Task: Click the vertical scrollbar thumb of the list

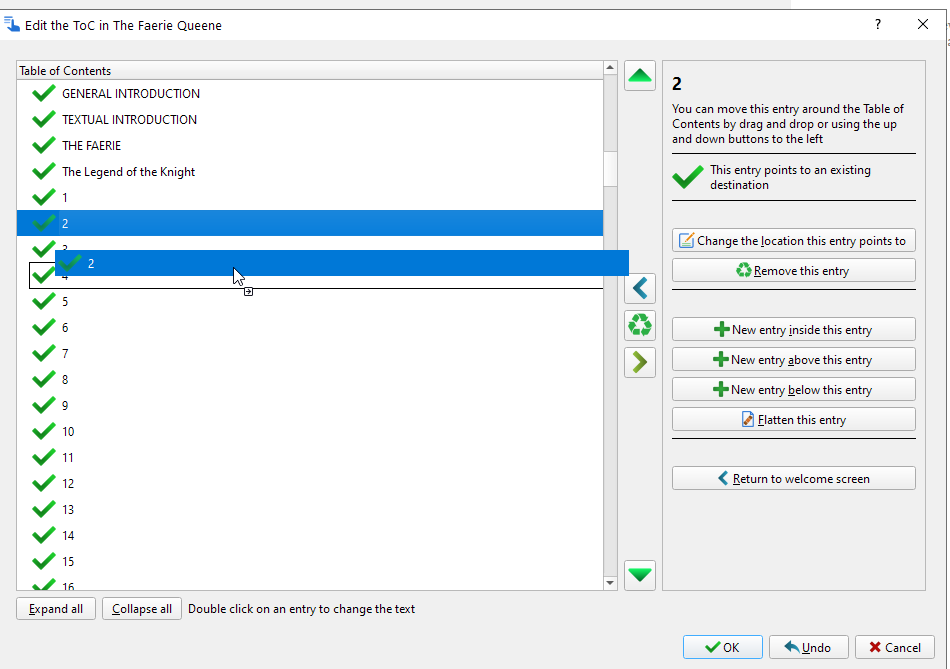Action: point(610,168)
